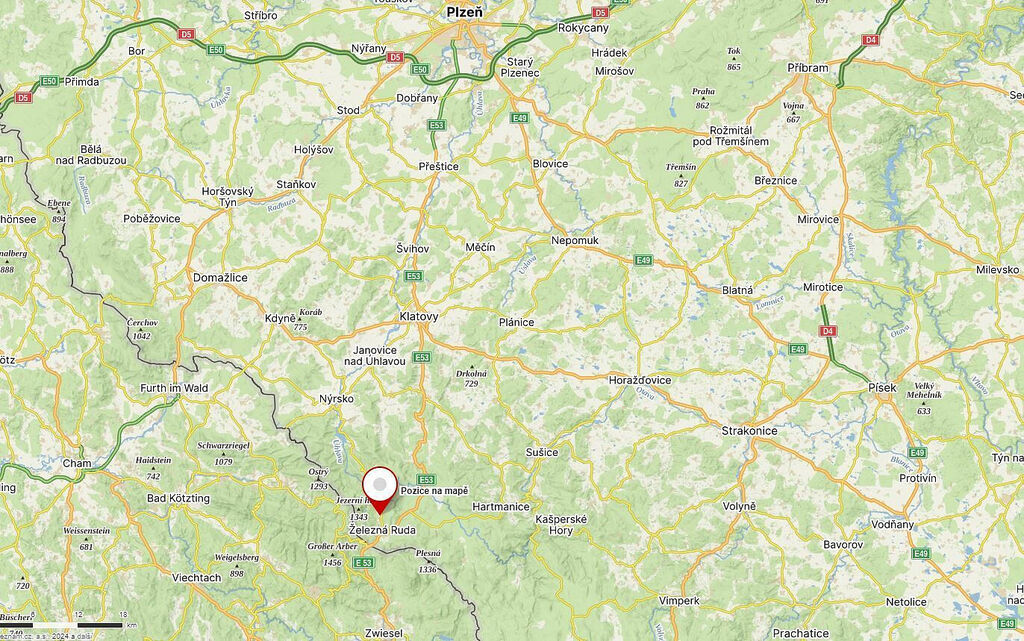The image size is (1024, 641).
Task: Click the Strakonice town label
Action: (749, 431)
